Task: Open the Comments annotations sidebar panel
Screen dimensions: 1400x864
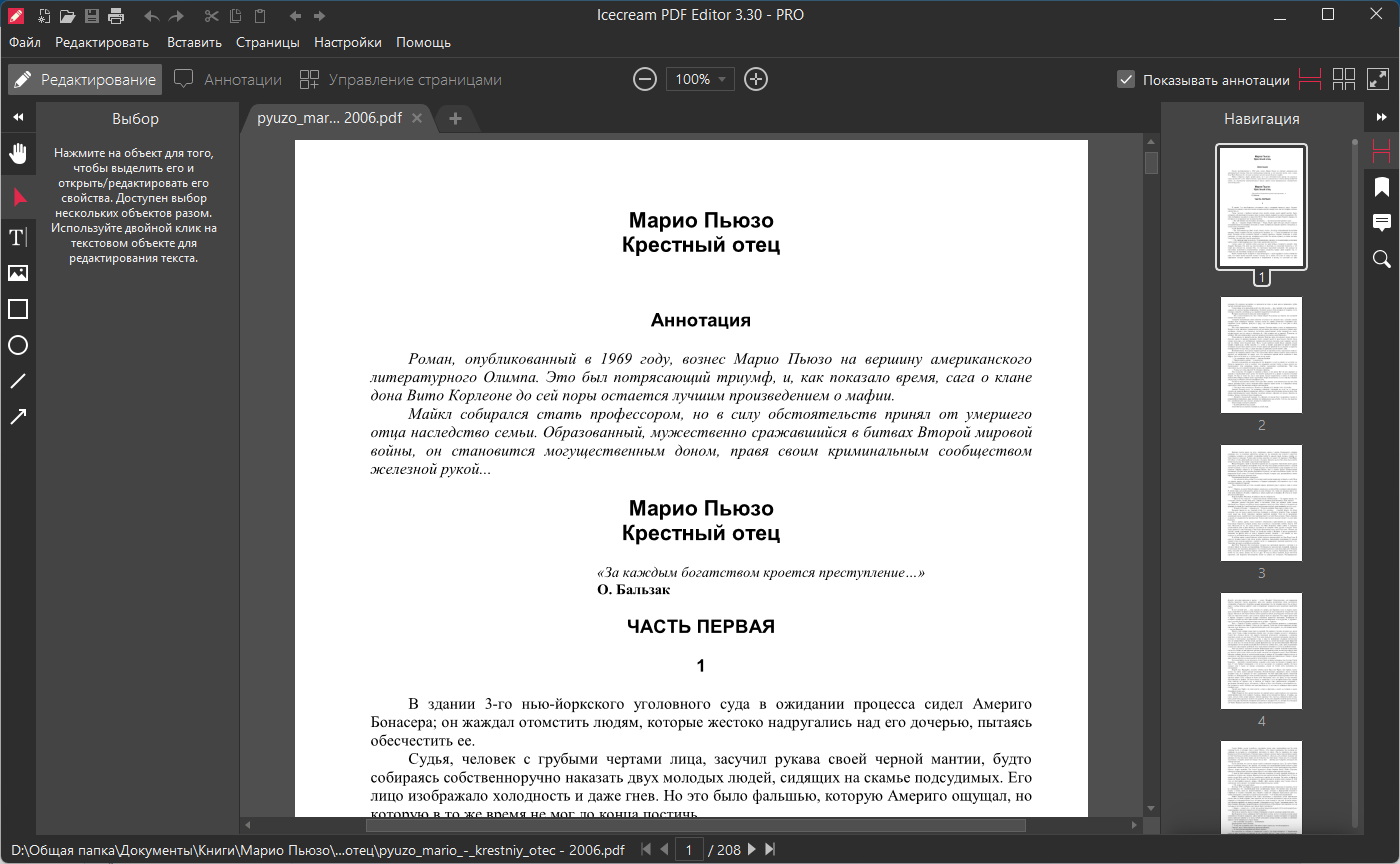Action: click(x=1382, y=223)
